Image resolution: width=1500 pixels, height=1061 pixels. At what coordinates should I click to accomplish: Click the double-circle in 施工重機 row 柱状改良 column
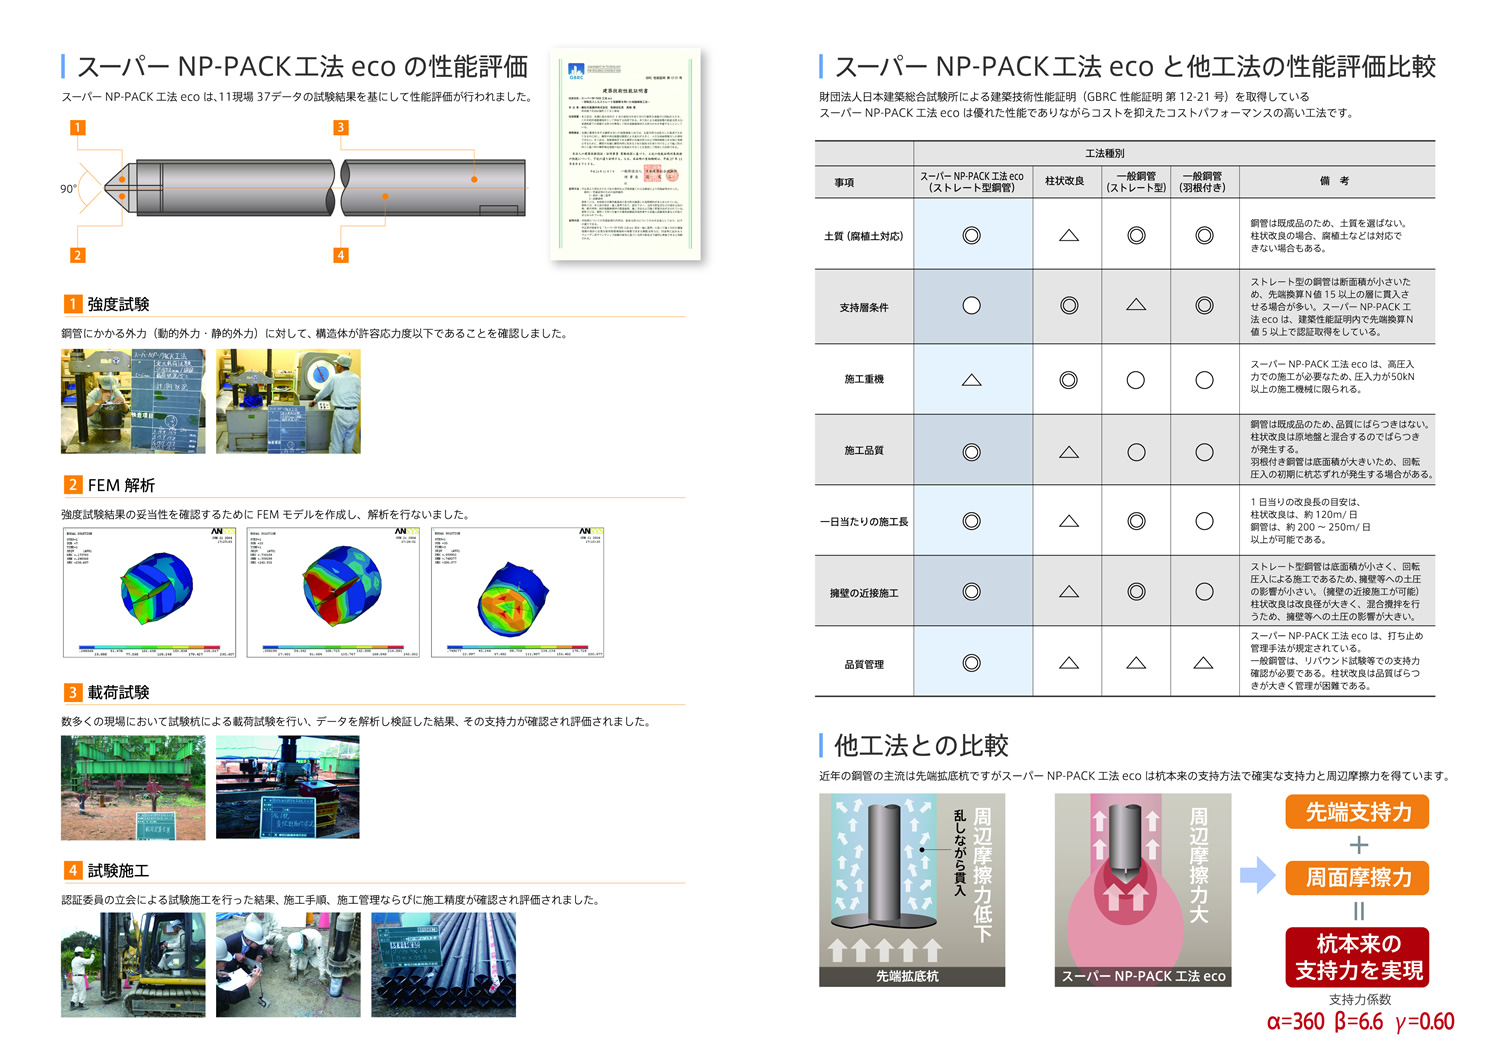1069,380
